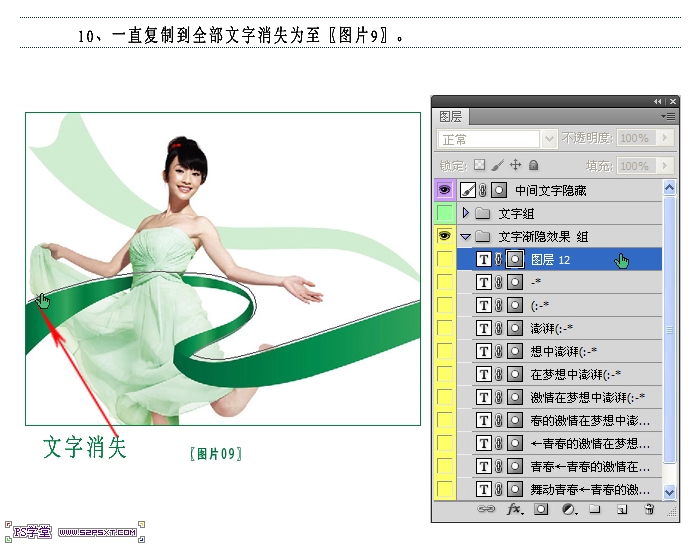Open the adjustment layer icon menu
The height and width of the screenshot is (548, 700).
click(569, 509)
